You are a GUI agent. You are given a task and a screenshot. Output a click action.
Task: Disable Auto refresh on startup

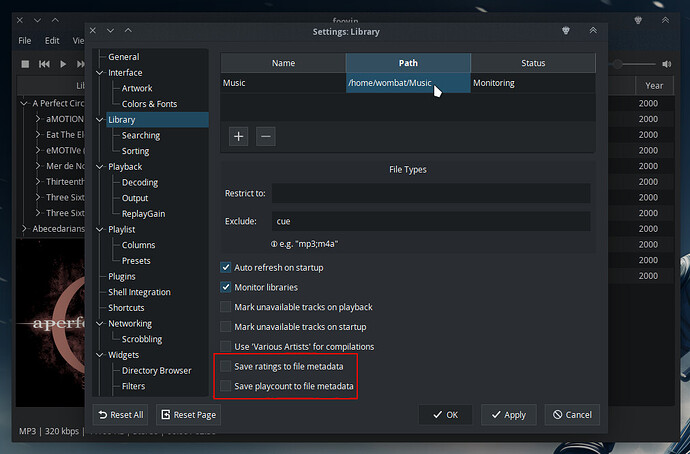tap(226, 268)
